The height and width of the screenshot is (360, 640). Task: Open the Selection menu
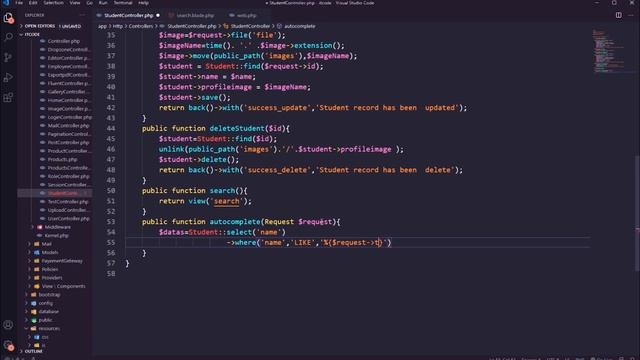pos(53,3)
